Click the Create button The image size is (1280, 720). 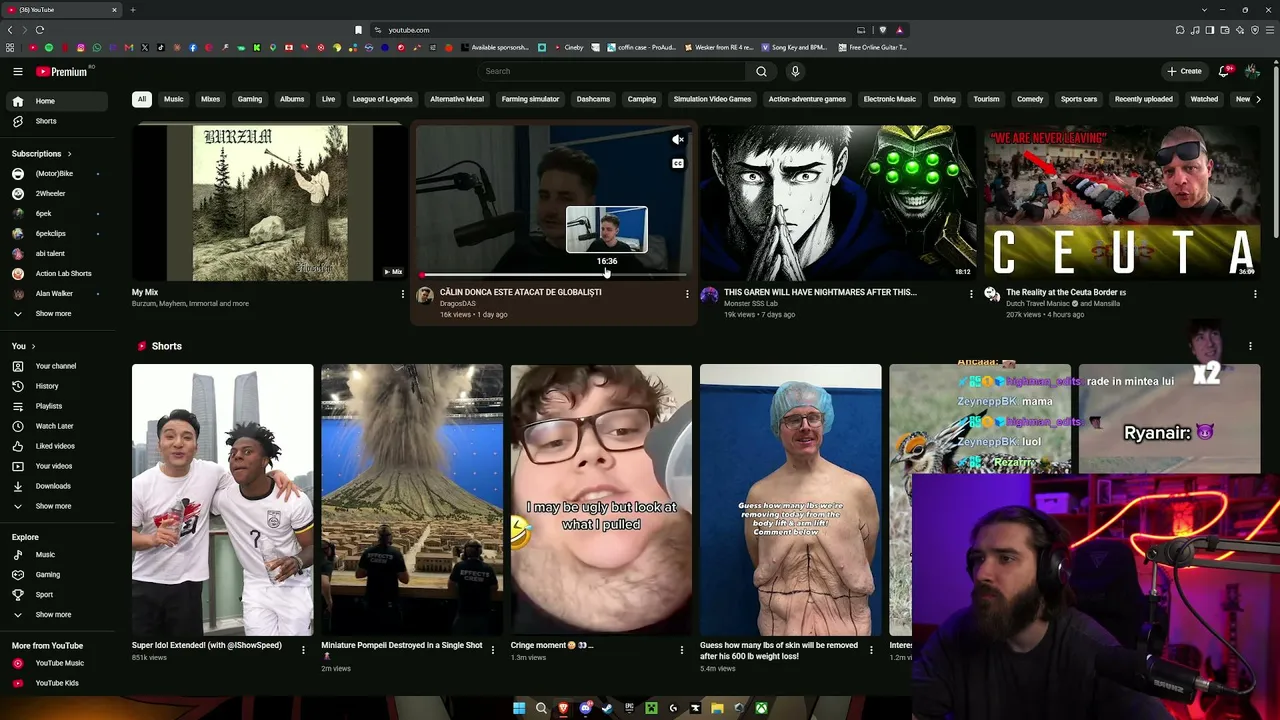click(1184, 71)
